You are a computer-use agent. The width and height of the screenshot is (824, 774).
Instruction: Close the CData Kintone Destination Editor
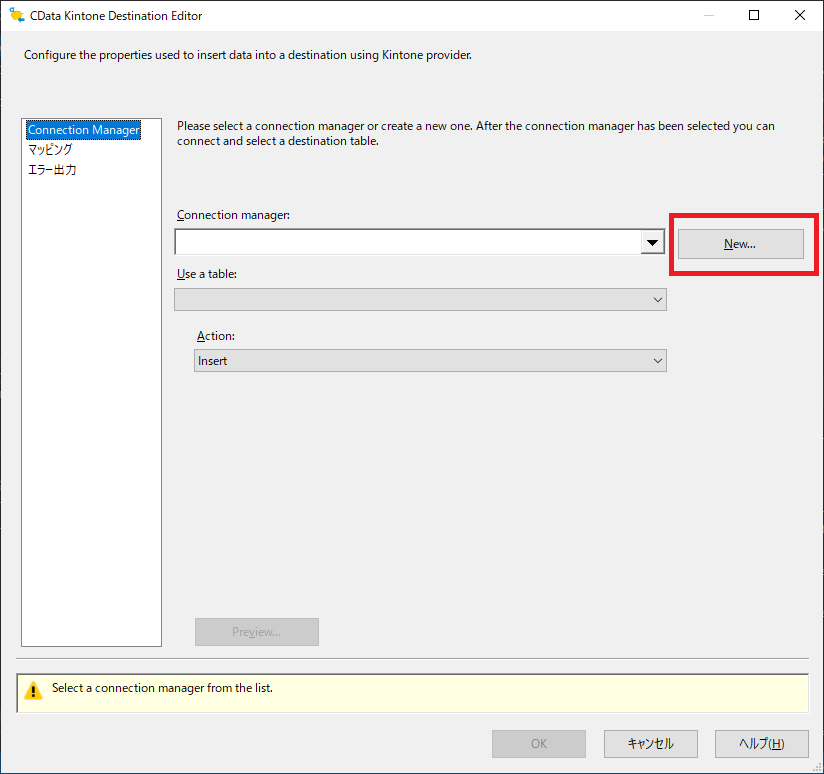[x=800, y=15]
